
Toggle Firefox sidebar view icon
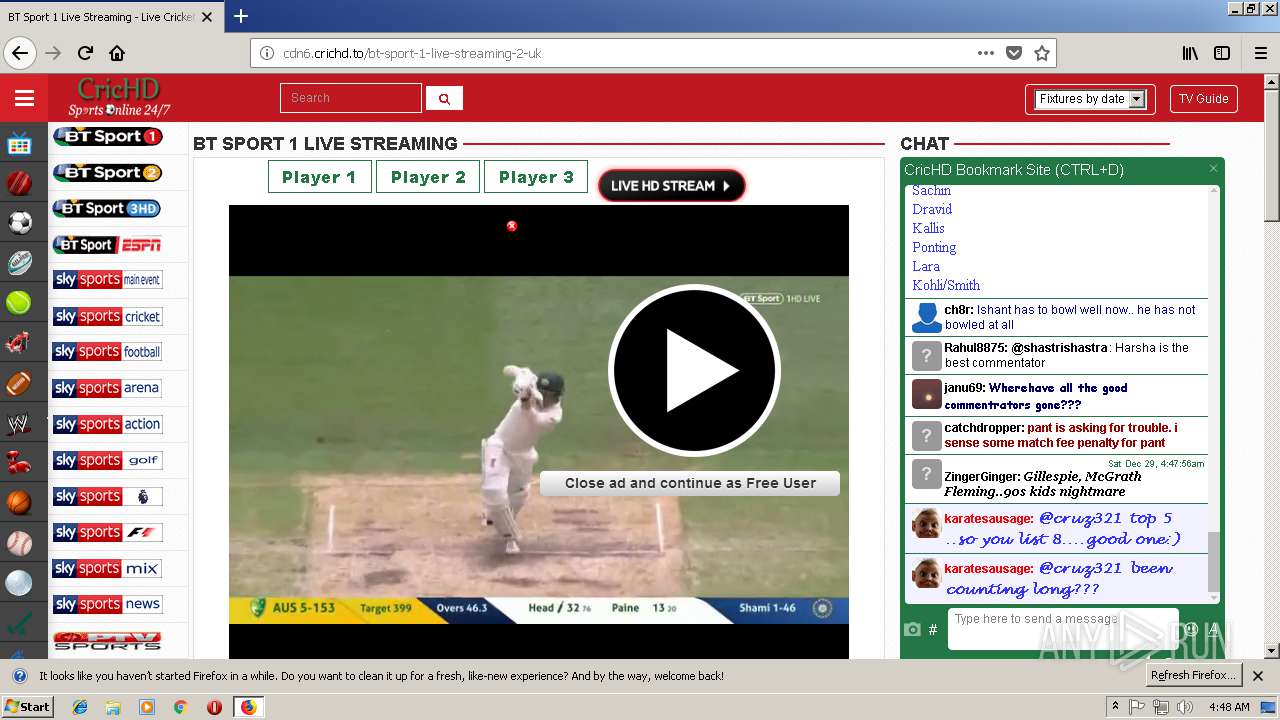(x=1222, y=53)
